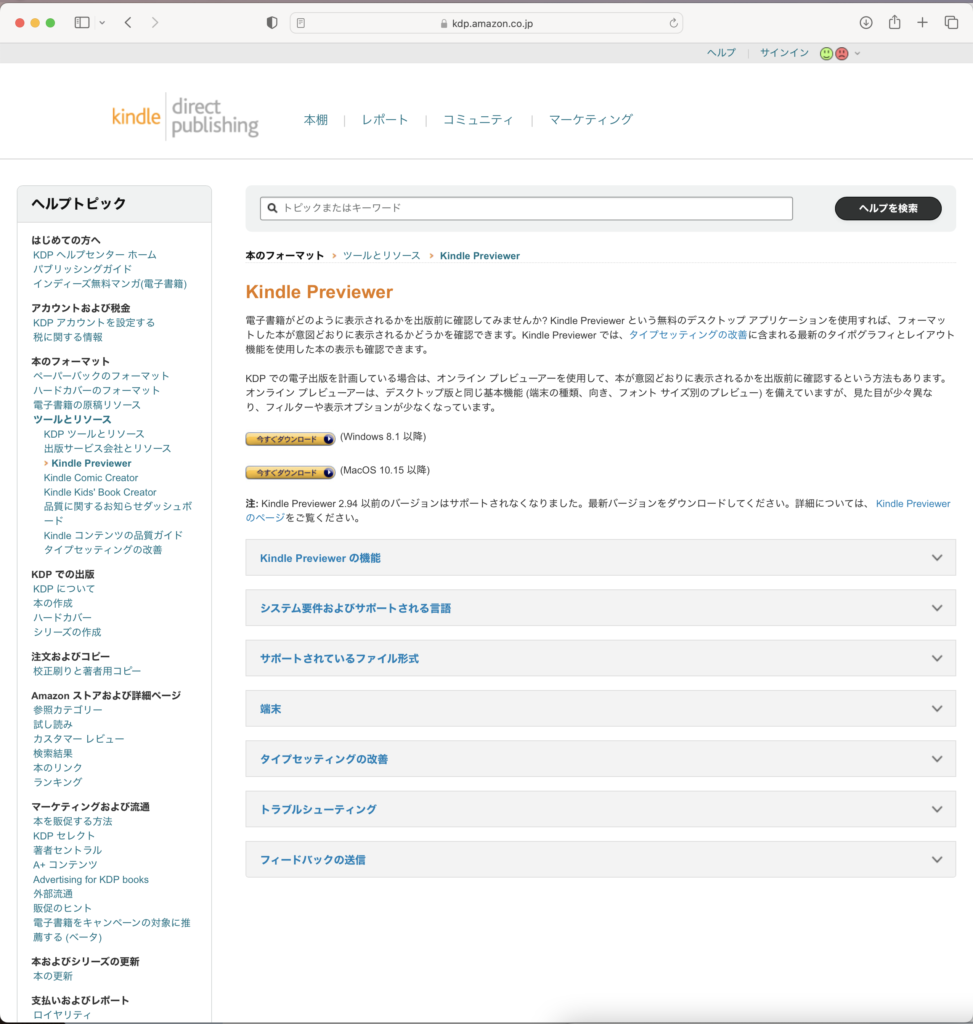Click the Share icon in Safari toolbar

pos(894,22)
